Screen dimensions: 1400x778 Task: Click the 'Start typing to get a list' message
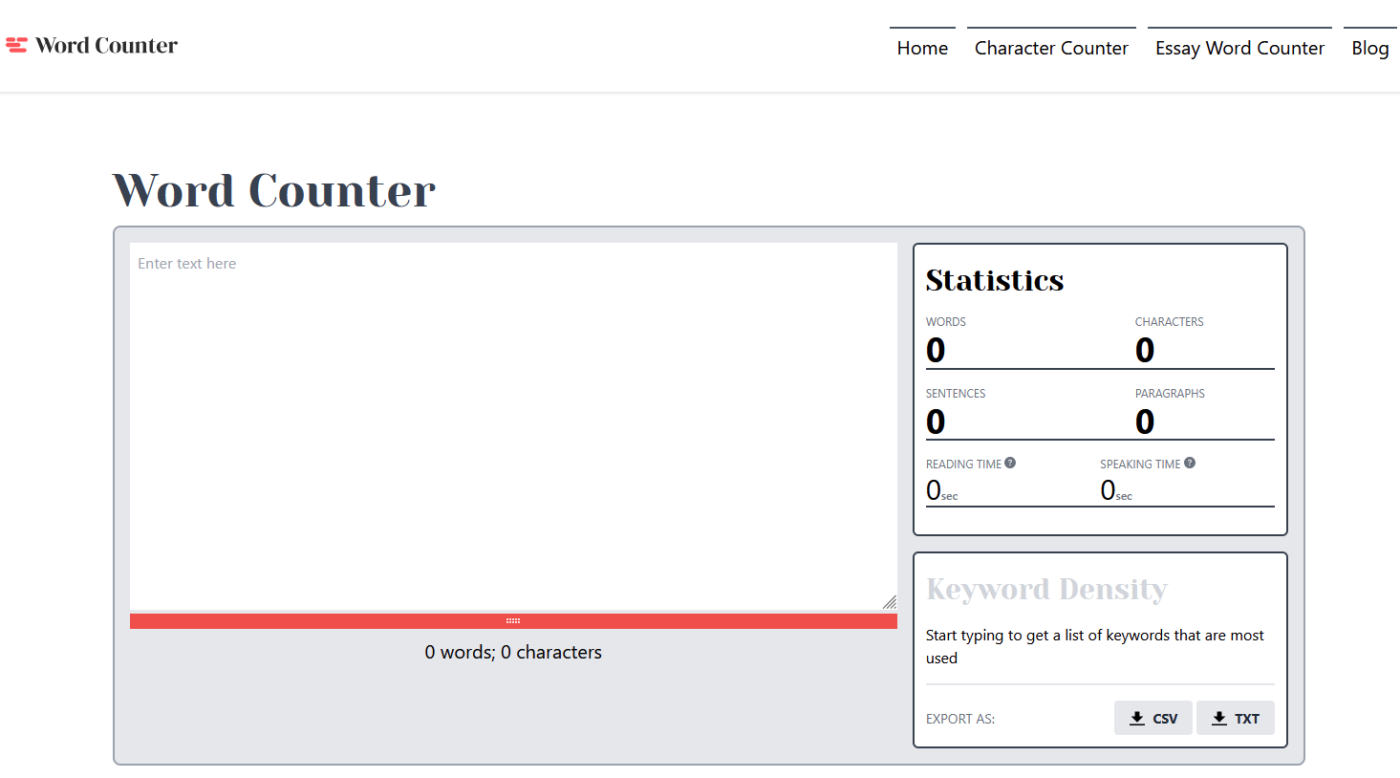[1095, 646]
